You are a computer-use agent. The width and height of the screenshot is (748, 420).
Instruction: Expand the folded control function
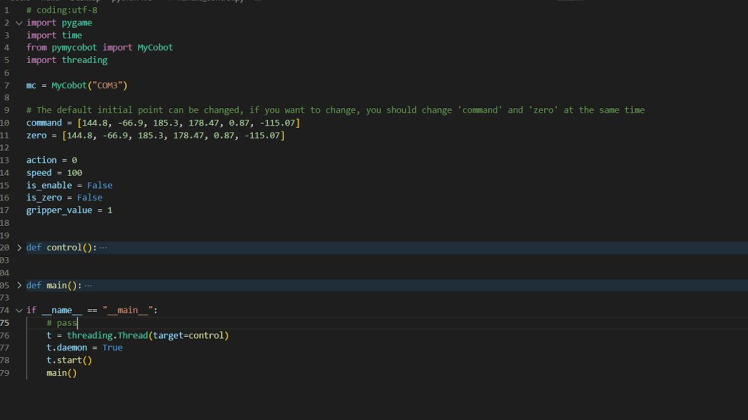[19, 248]
